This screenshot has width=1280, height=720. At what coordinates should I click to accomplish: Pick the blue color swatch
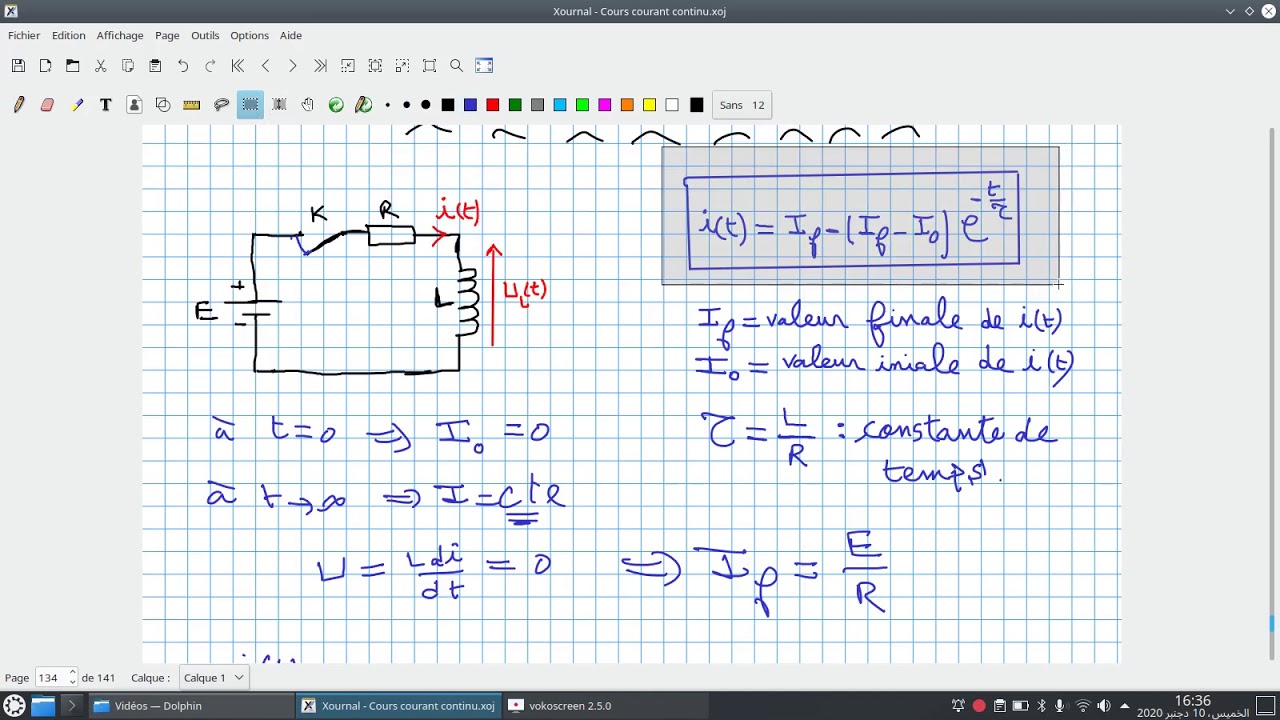pos(470,105)
